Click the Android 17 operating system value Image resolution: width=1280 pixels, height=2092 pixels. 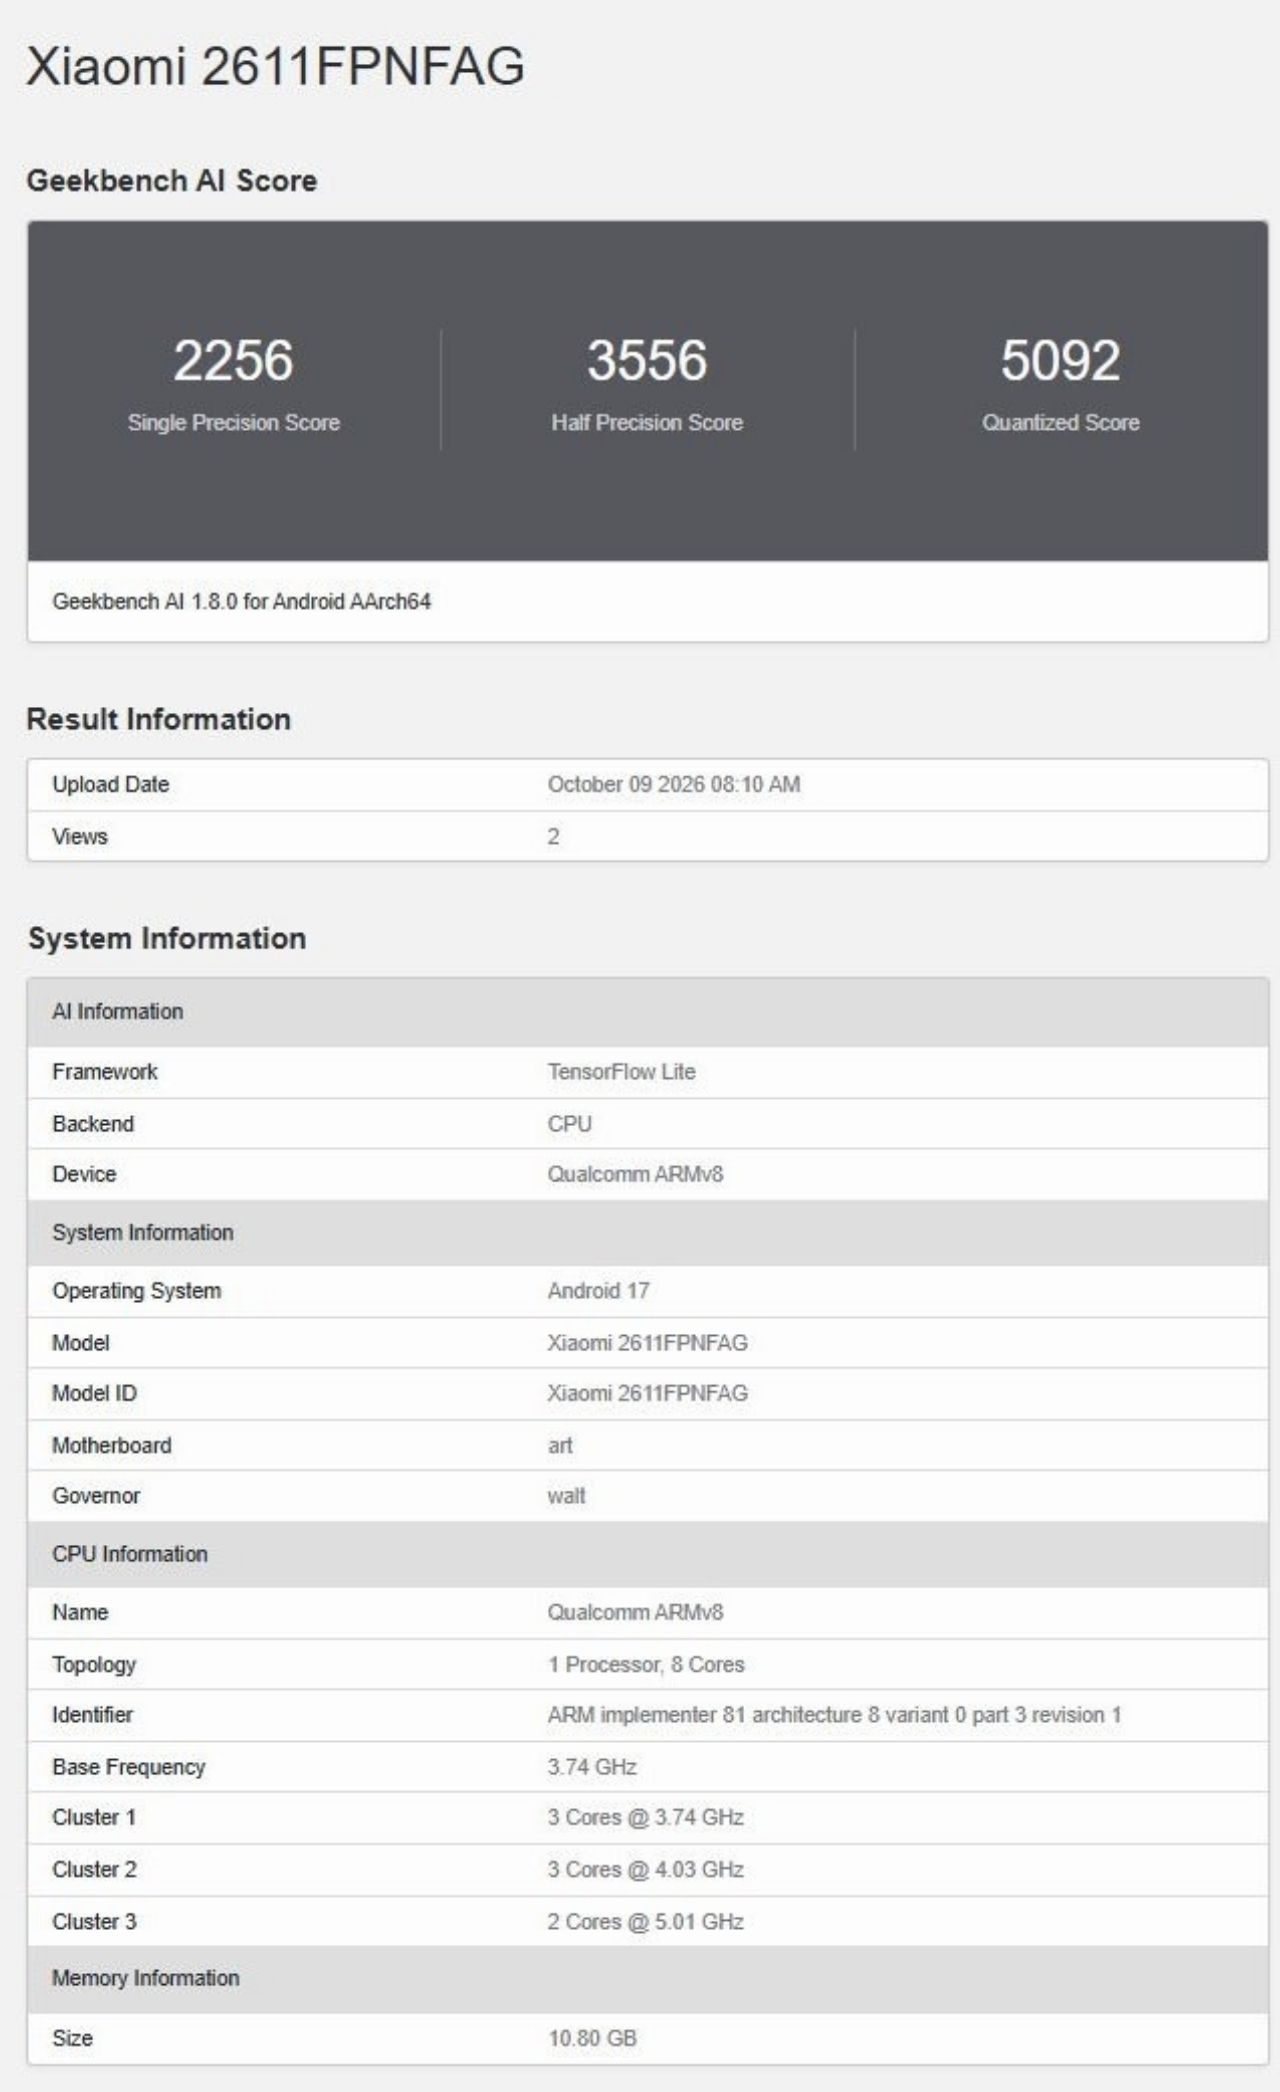(x=598, y=1290)
